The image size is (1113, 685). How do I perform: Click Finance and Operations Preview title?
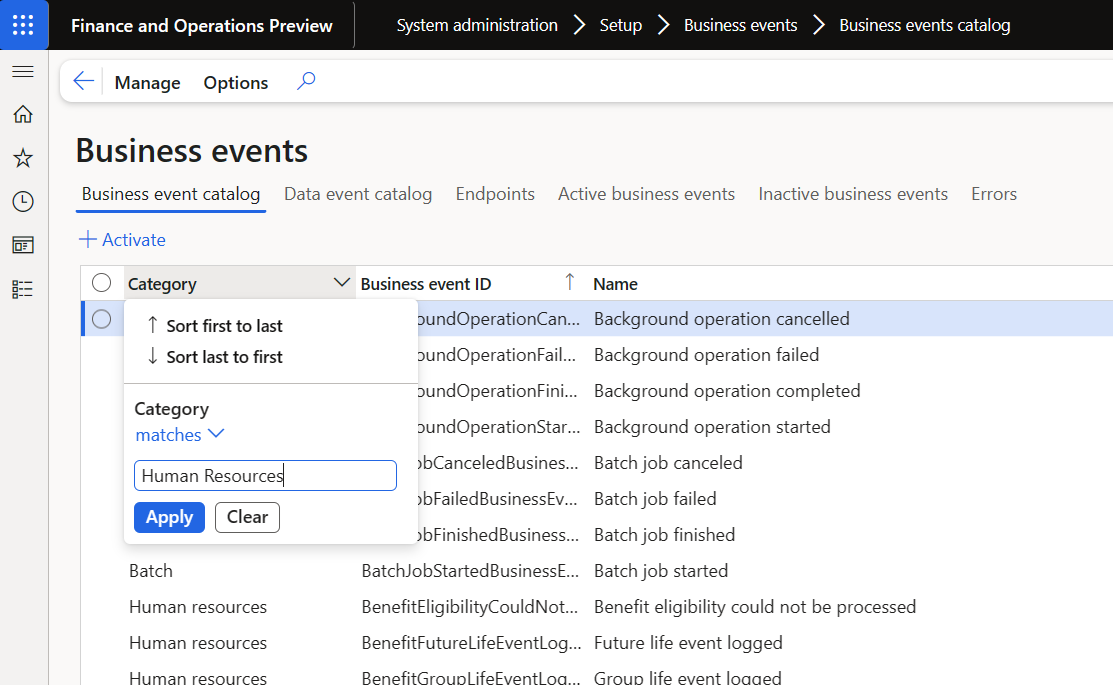[202, 26]
